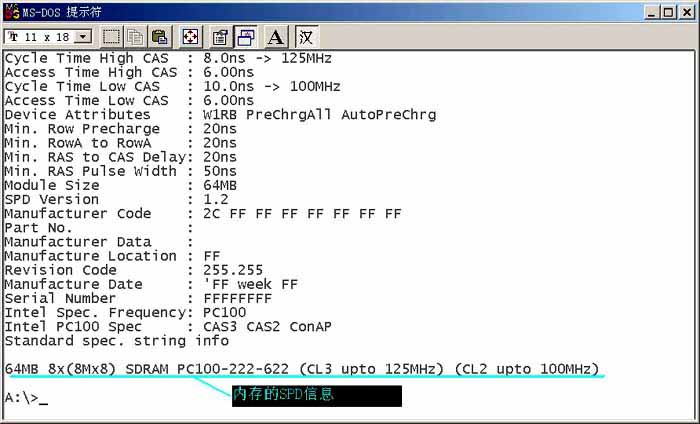This screenshot has height=424, width=700.
Task: Click the Manufacturer Code 2C line
Action: point(202,213)
